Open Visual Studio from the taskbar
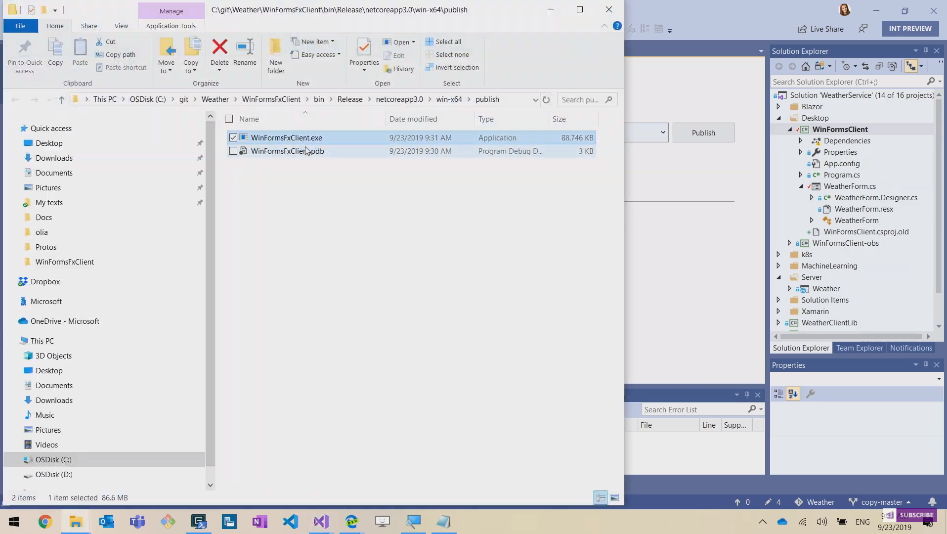Screen dimensions: 947x534 coord(320,521)
